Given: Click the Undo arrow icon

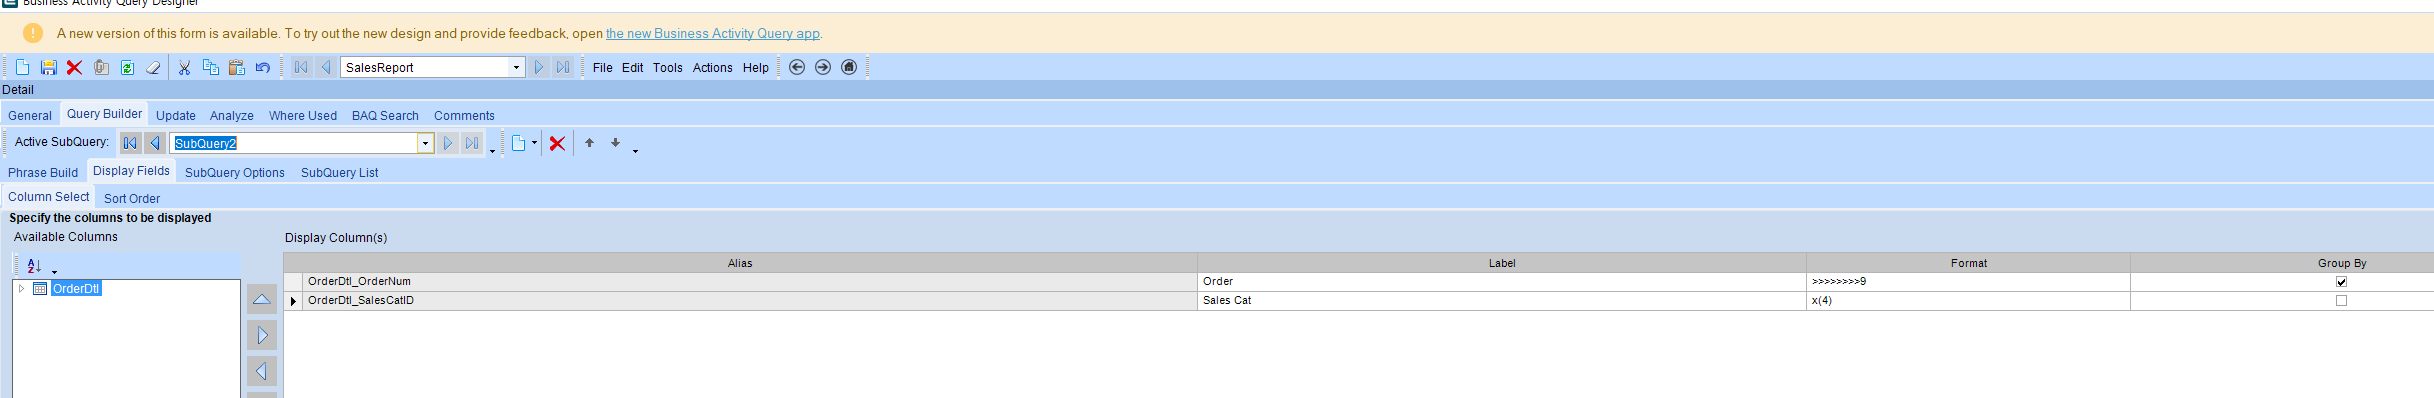Looking at the screenshot, I should [x=263, y=67].
